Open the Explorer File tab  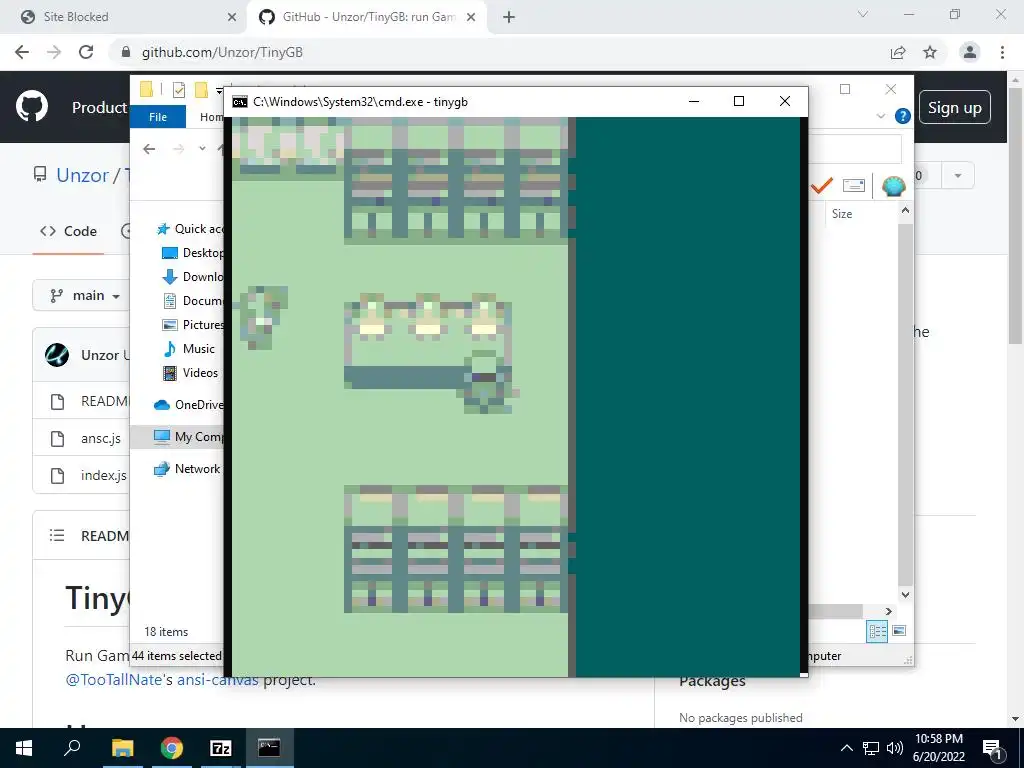tap(158, 117)
